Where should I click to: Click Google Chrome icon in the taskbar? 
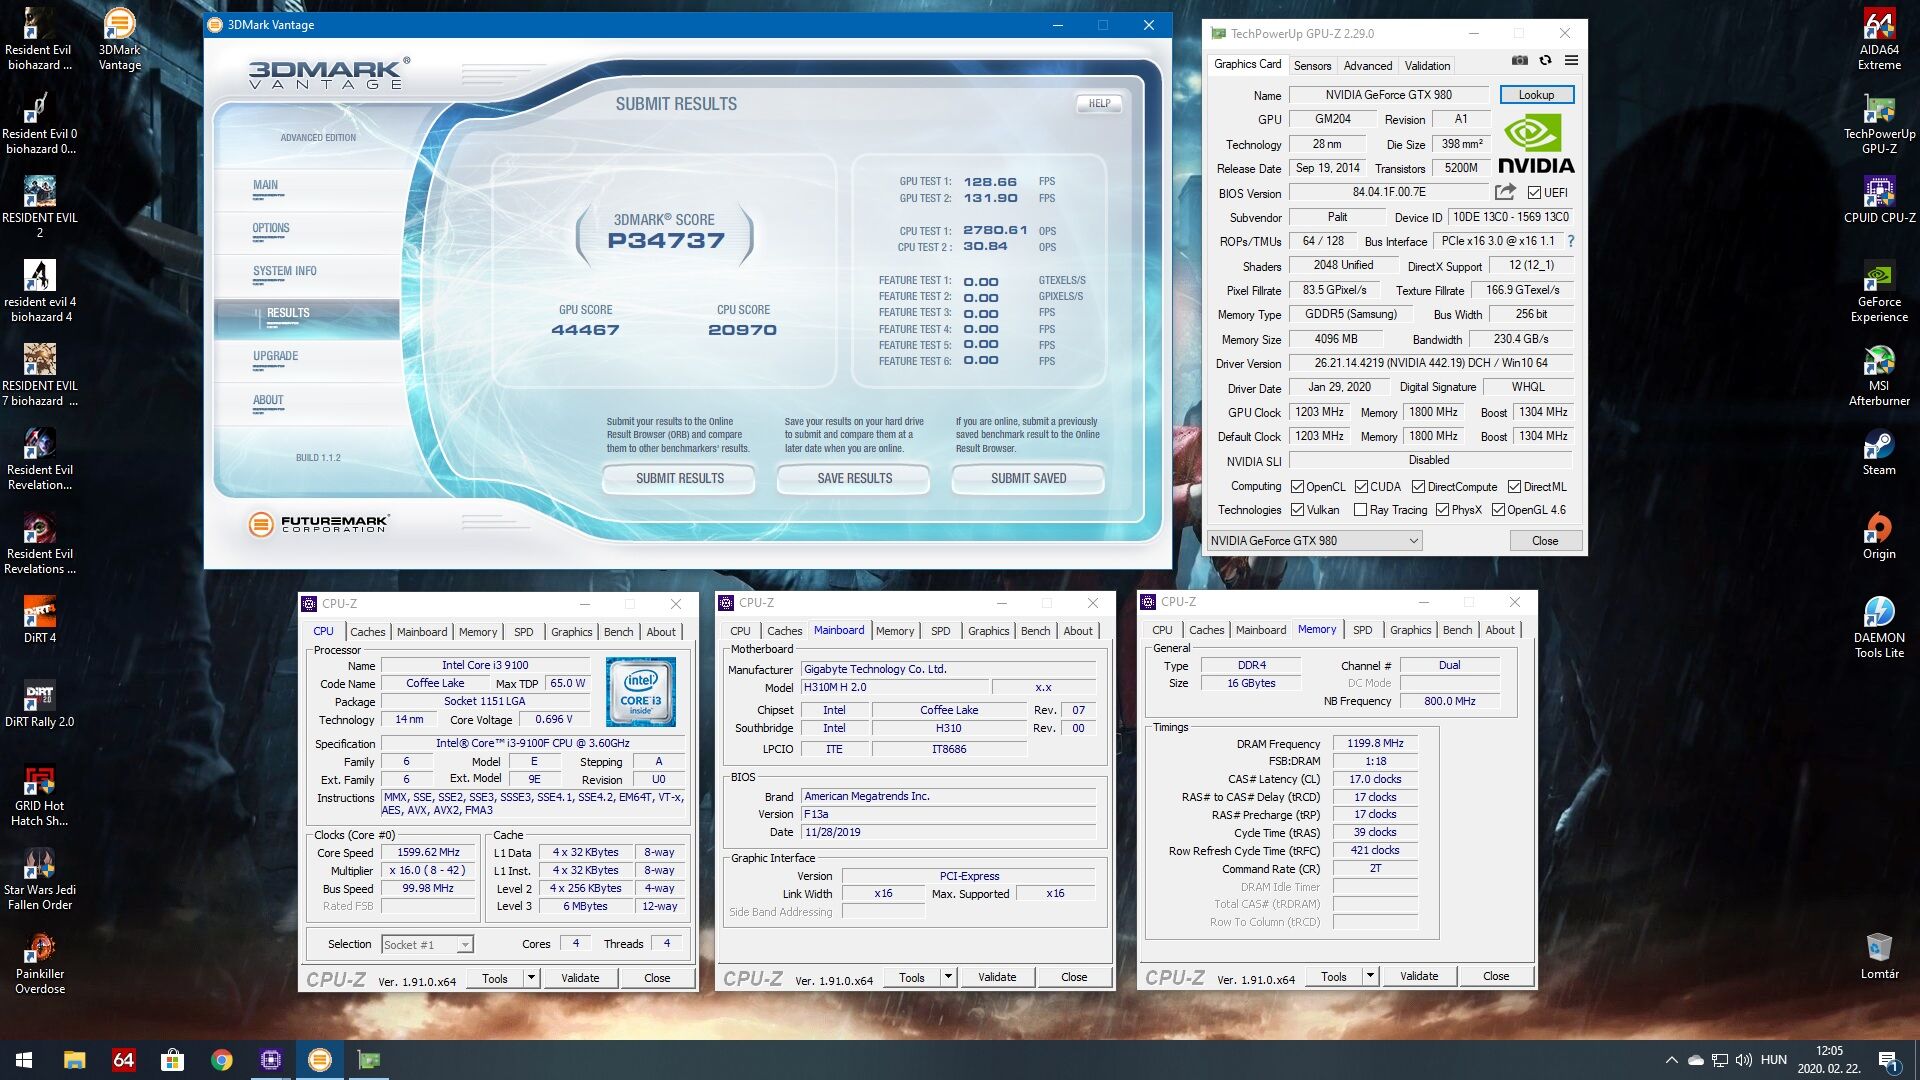click(222, 1060)
